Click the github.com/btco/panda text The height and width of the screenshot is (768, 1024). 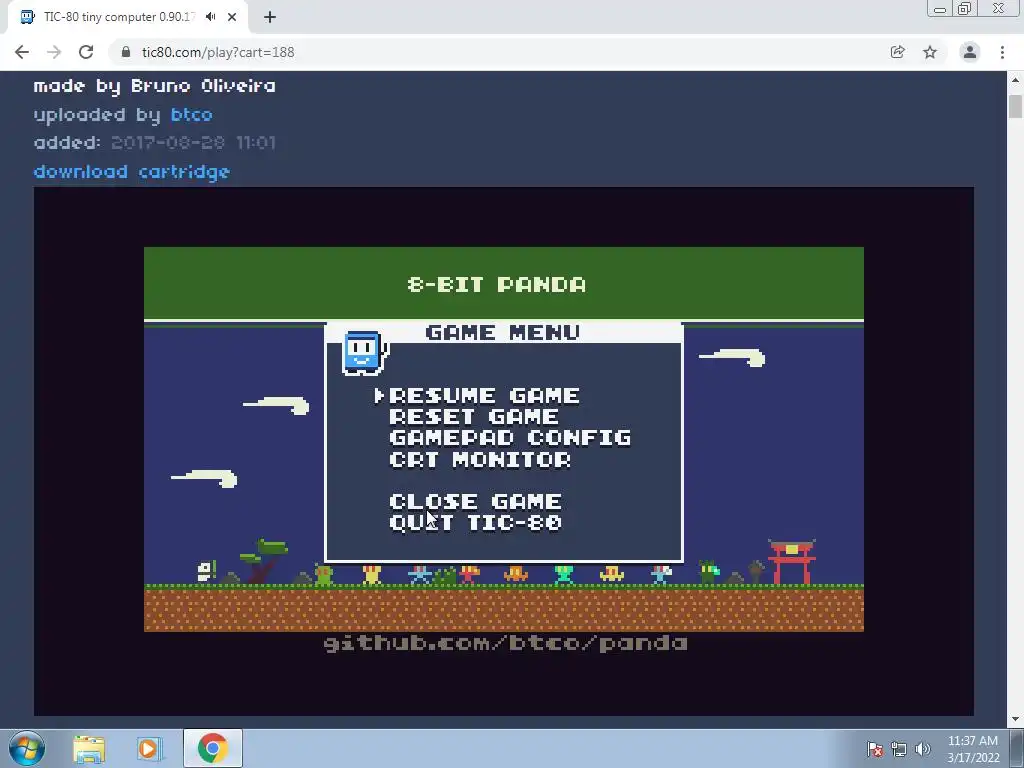click(505, 643)
